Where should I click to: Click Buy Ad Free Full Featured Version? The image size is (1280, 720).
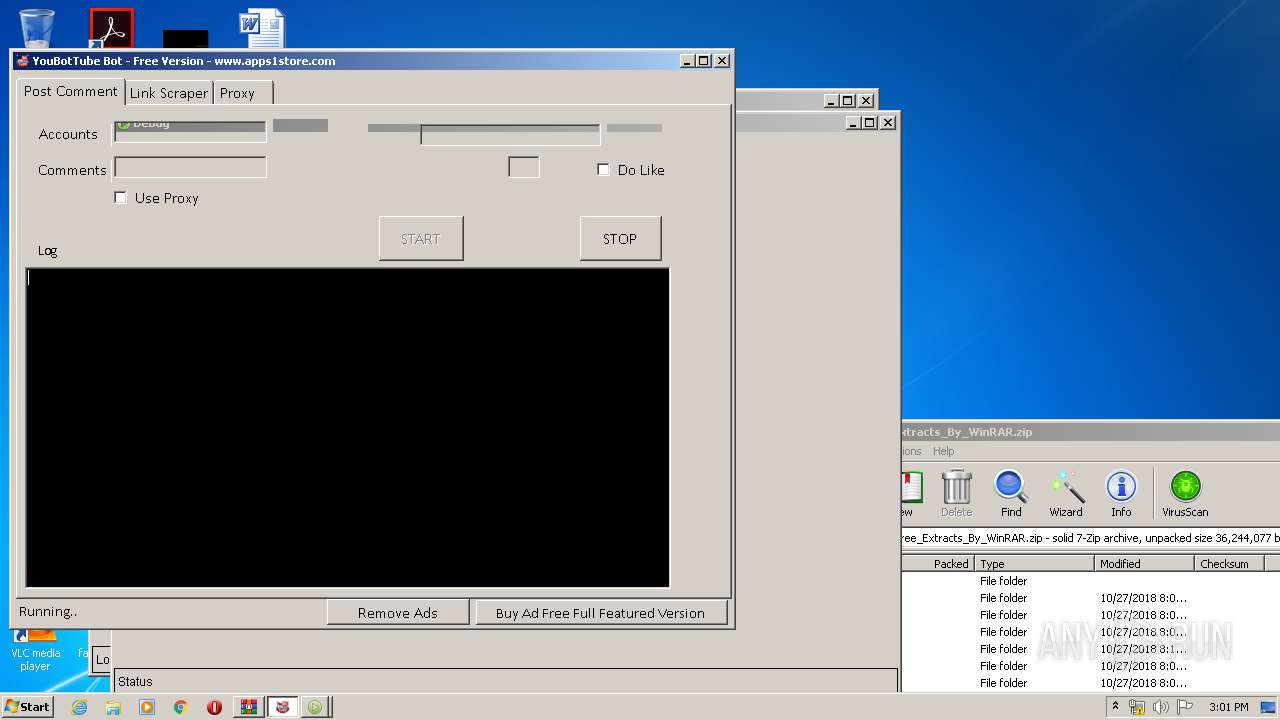tap(600, 613)
